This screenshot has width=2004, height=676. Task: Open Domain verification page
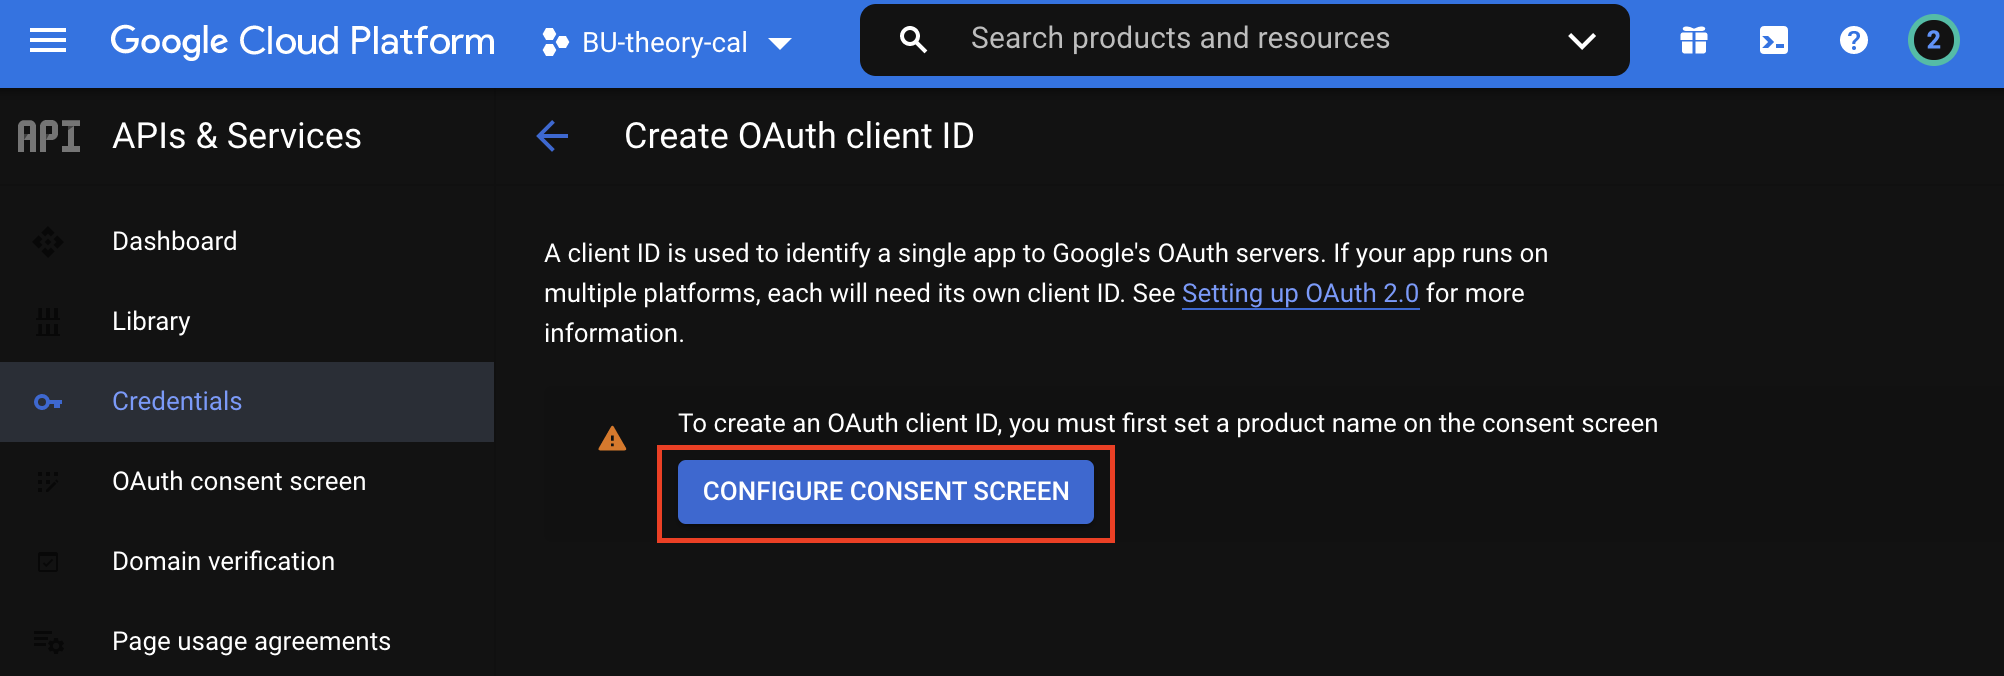pos(247,561)
